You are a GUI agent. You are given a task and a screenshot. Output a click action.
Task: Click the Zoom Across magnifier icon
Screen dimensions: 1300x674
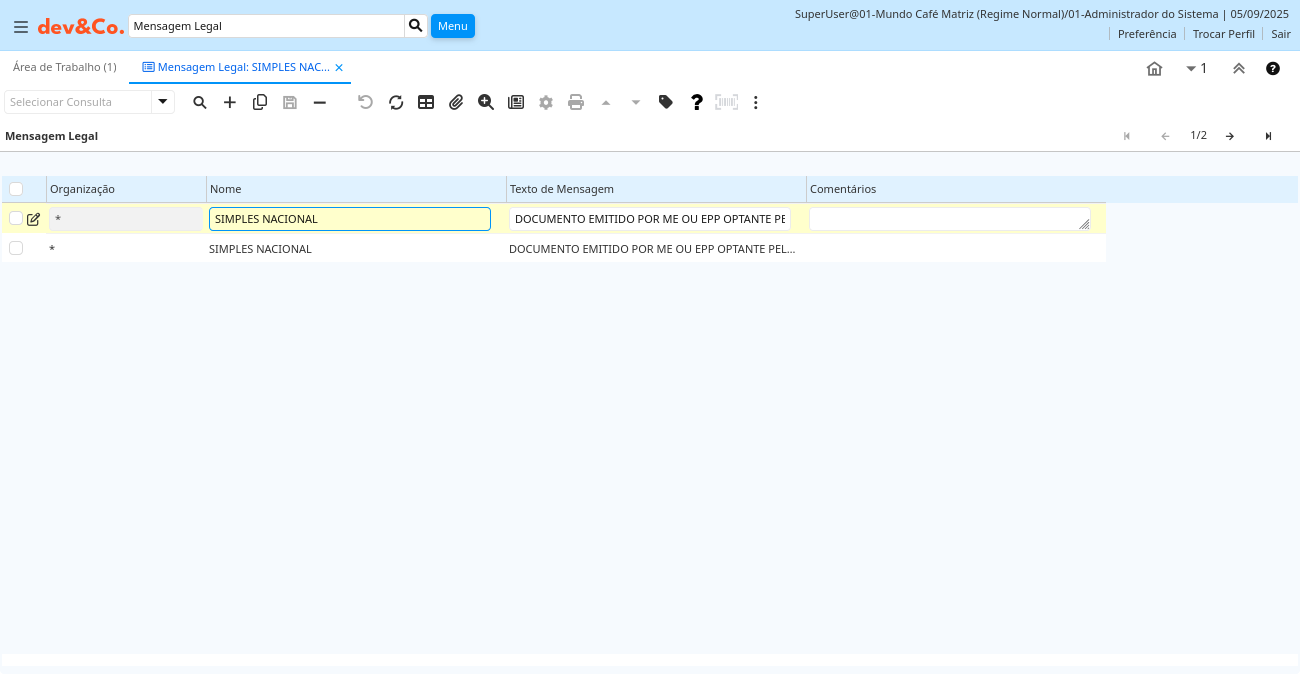pos(486,102)
